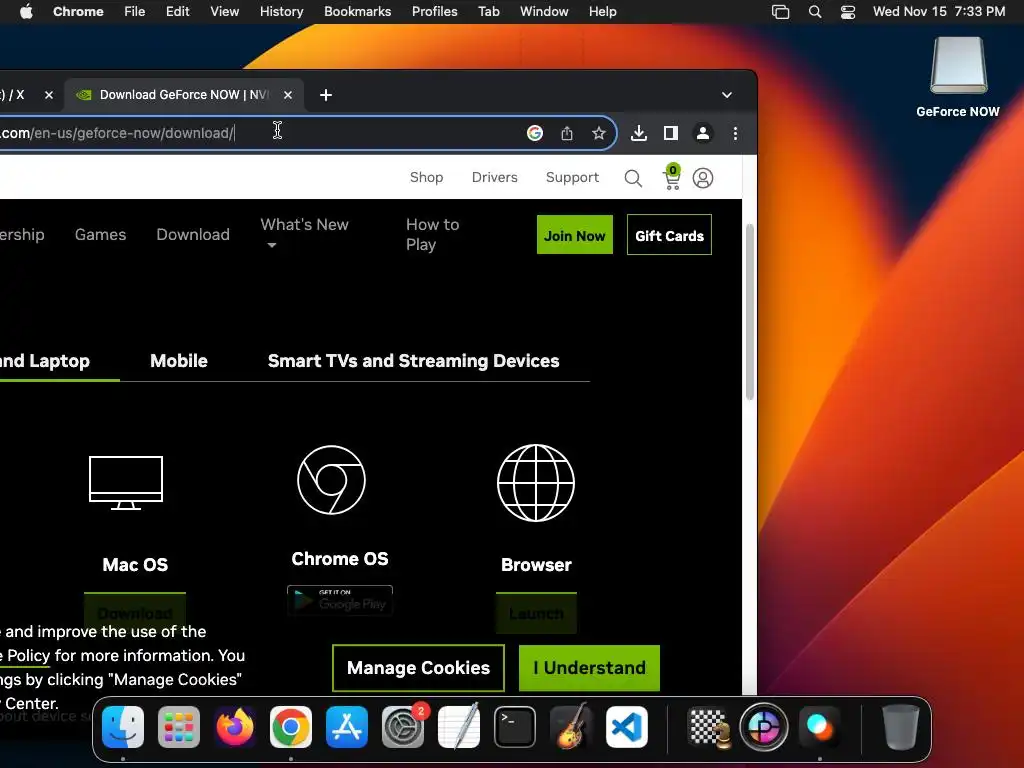Open Launchpad from the dock

pyautogui.click(x=179, y=727)
